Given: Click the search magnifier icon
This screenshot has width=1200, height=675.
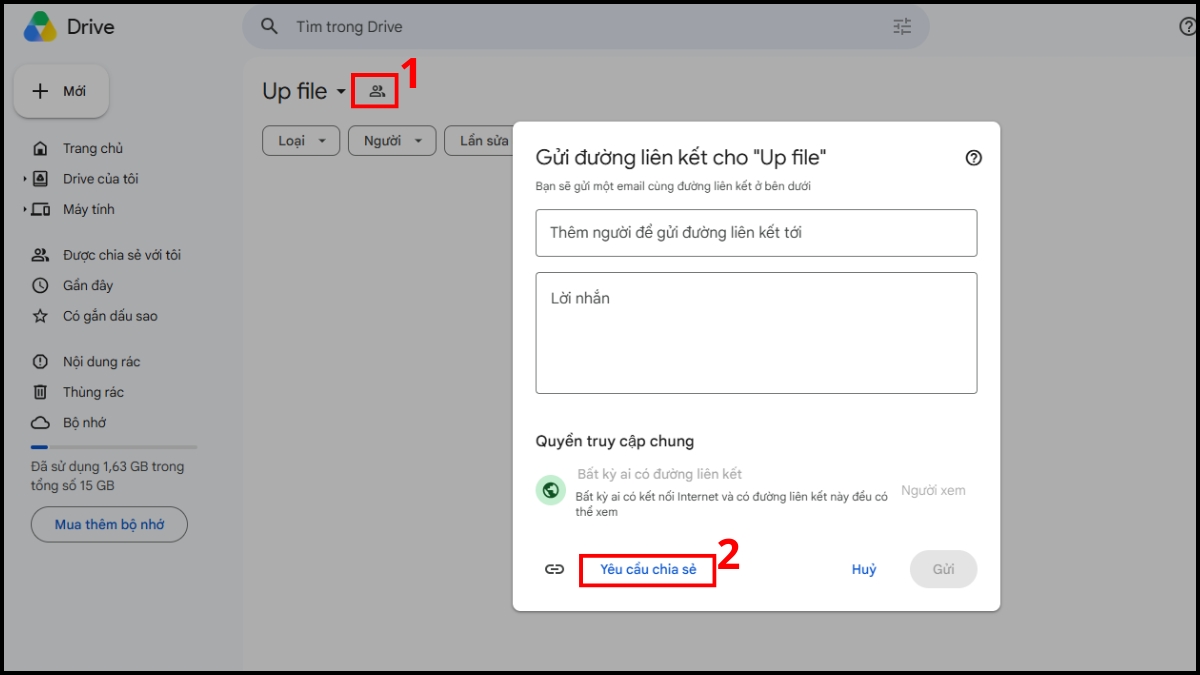Looking at the screenshot, I should click(269, 27).
